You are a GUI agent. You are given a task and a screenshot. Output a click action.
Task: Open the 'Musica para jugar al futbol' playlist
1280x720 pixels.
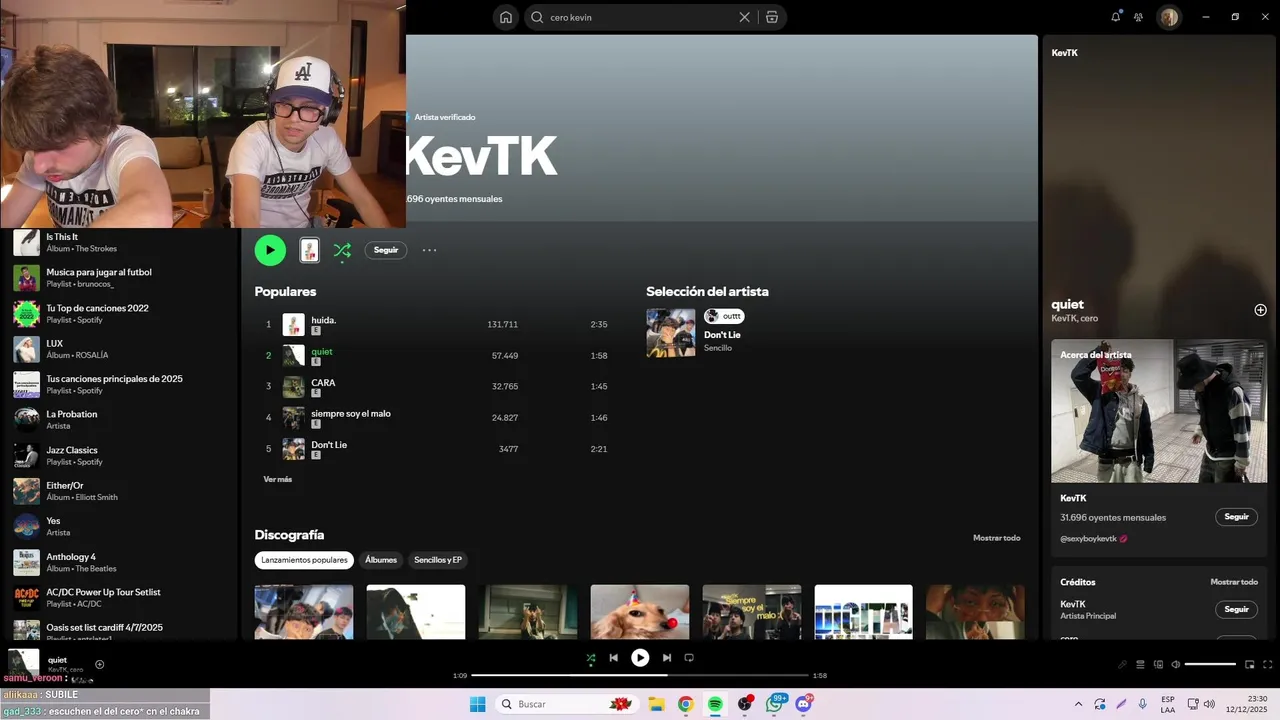point(120,278)
